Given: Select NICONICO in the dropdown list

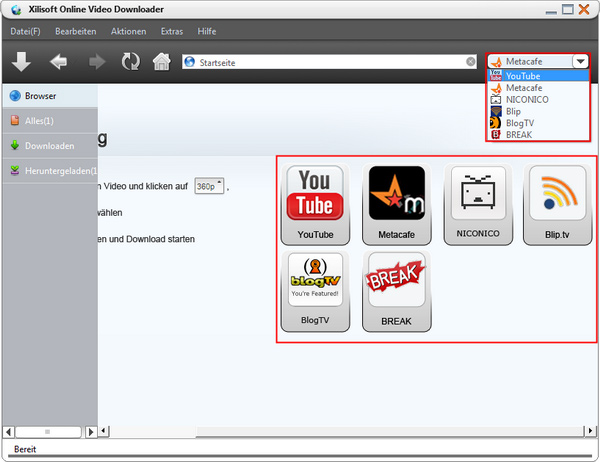Looking at the screenshot, I should [538, 100].
